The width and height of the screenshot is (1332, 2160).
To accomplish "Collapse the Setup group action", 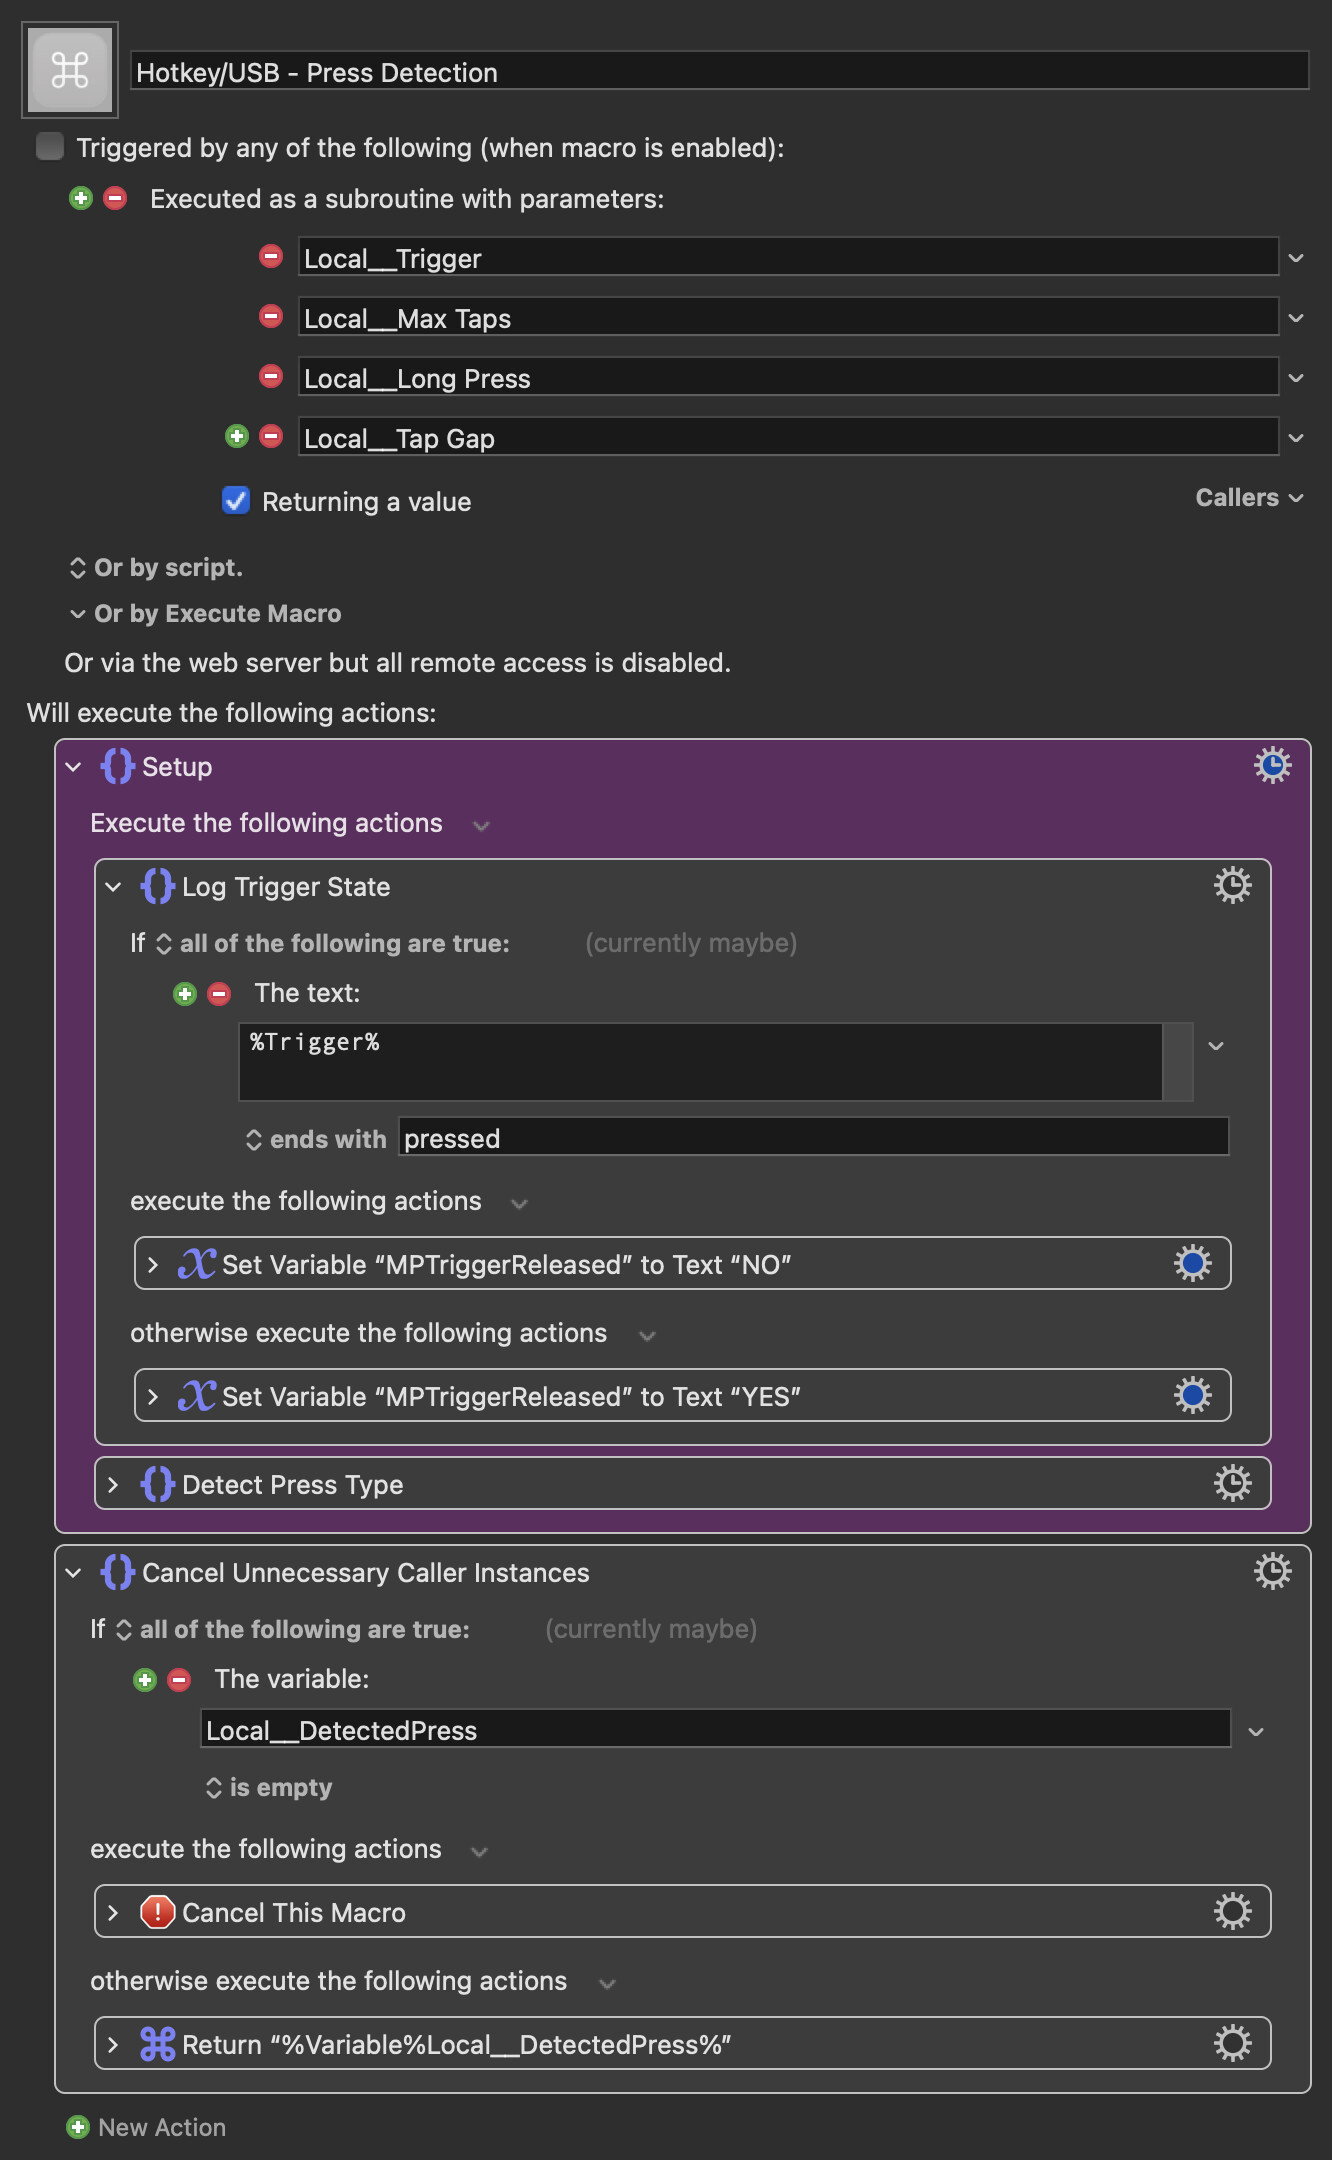I will point(73,767).
